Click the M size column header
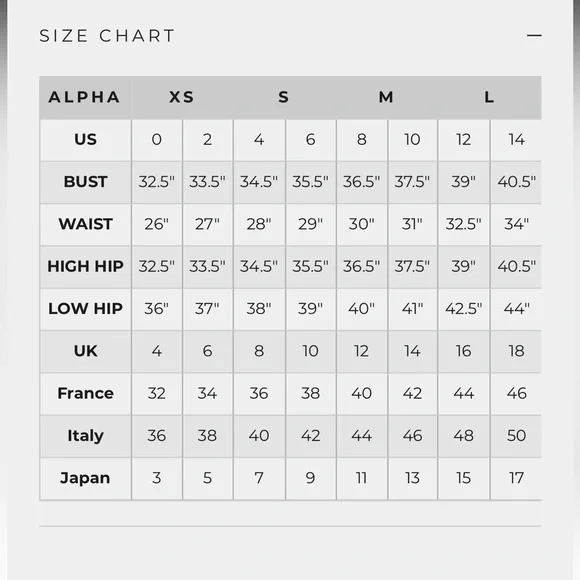 [386, 97]
